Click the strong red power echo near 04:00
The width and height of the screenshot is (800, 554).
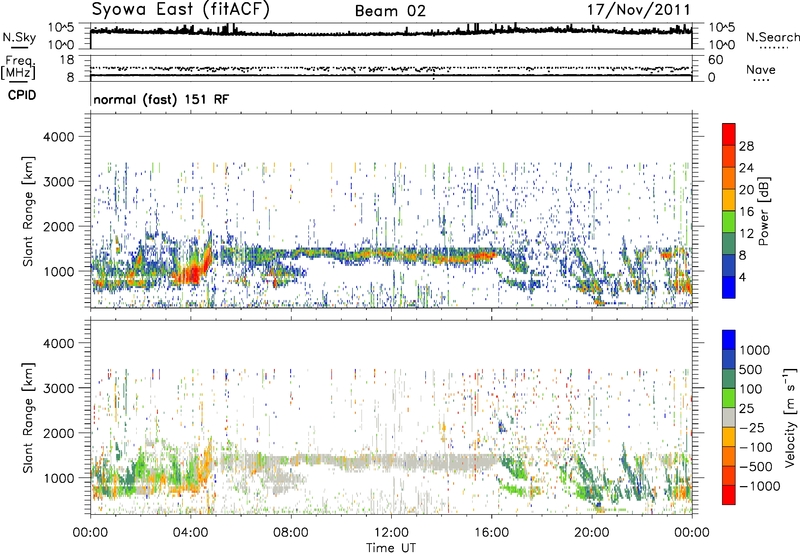(x=191, y=274)
